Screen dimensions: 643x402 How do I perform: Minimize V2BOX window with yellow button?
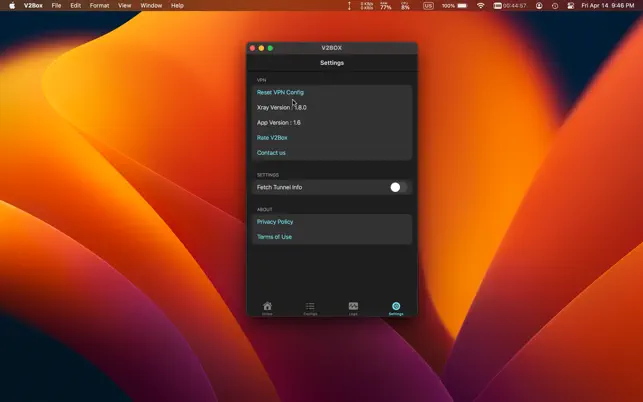tap(261, 48)
